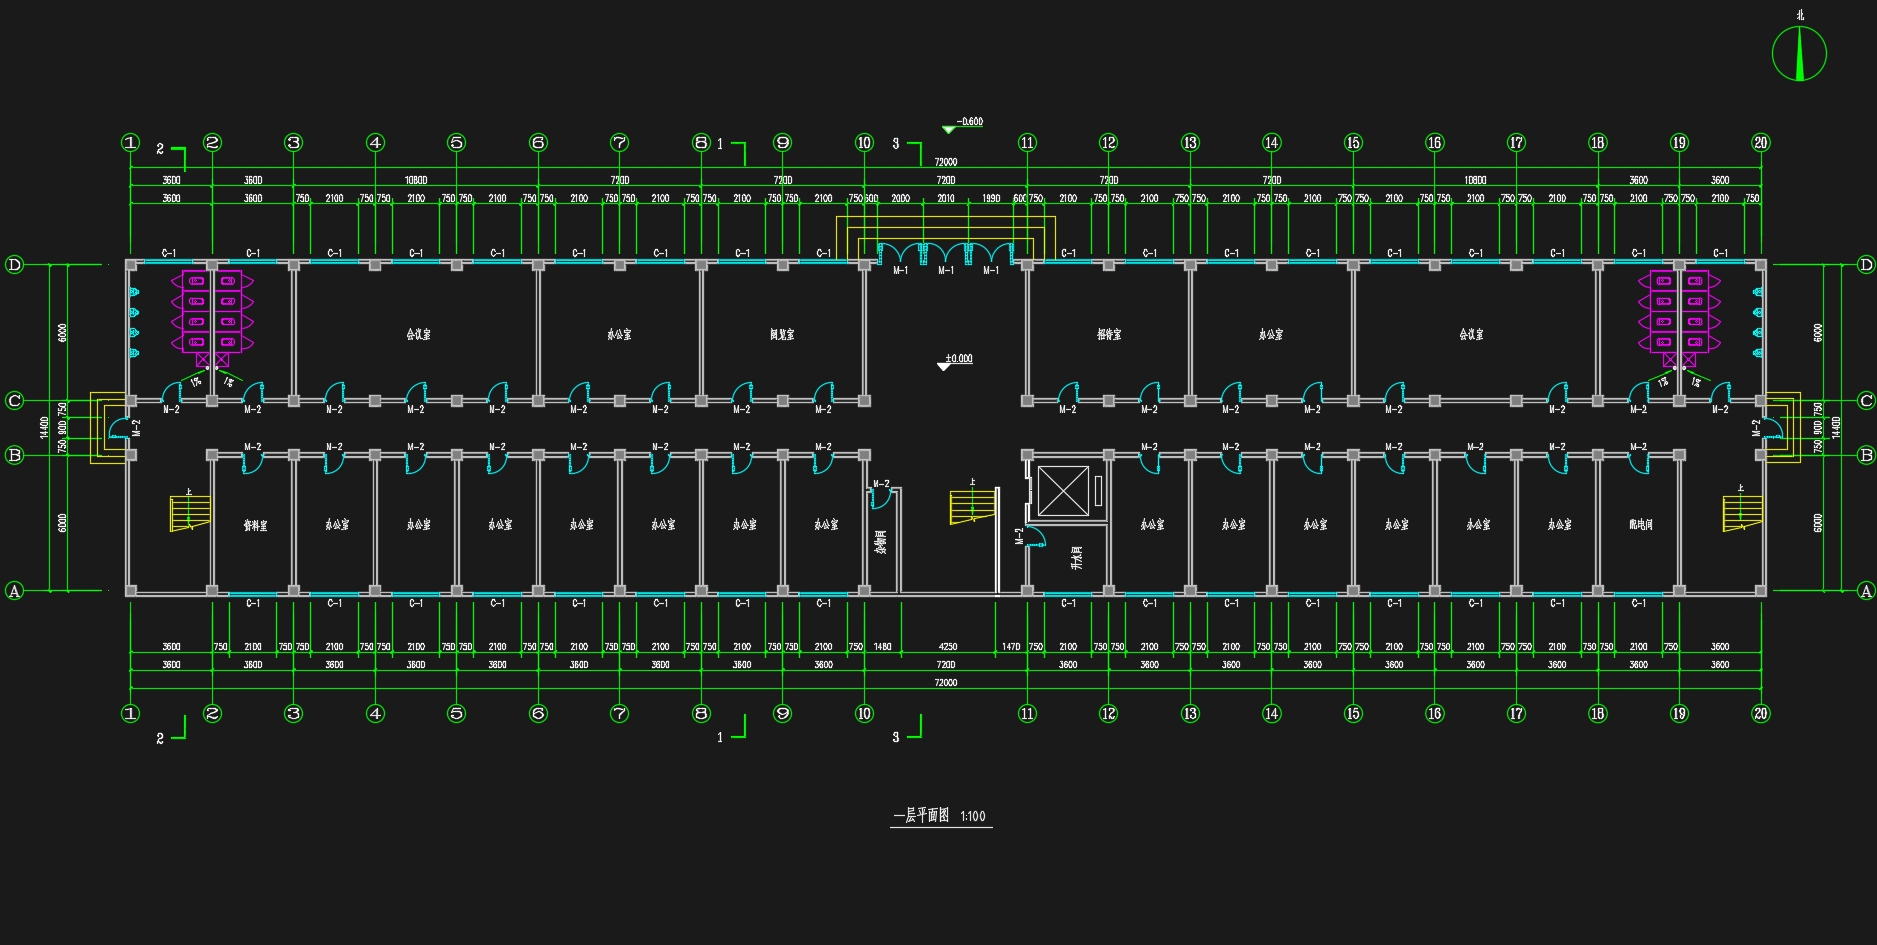The height and width of the screenshot is (945, 1877).
Task: Select axis bubble 5 in bottom row
Action: click(456, 714)
